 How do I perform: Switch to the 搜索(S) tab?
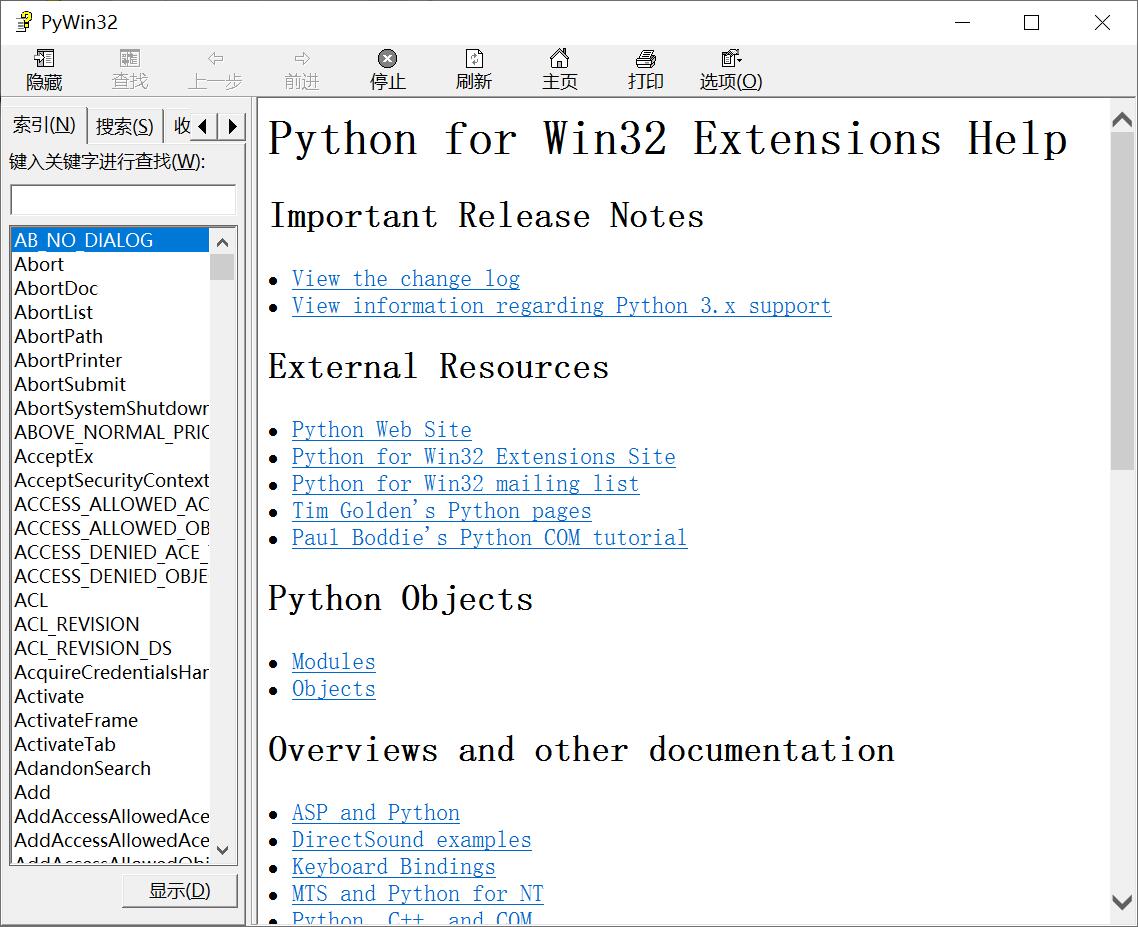[x=124, y=125]
